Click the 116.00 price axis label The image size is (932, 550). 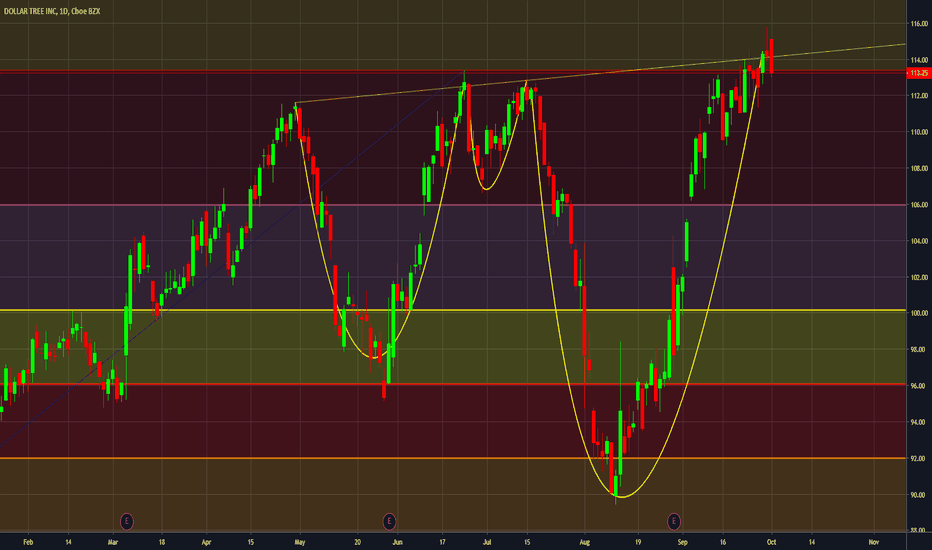pyautogui.click(x=919, y=24)
